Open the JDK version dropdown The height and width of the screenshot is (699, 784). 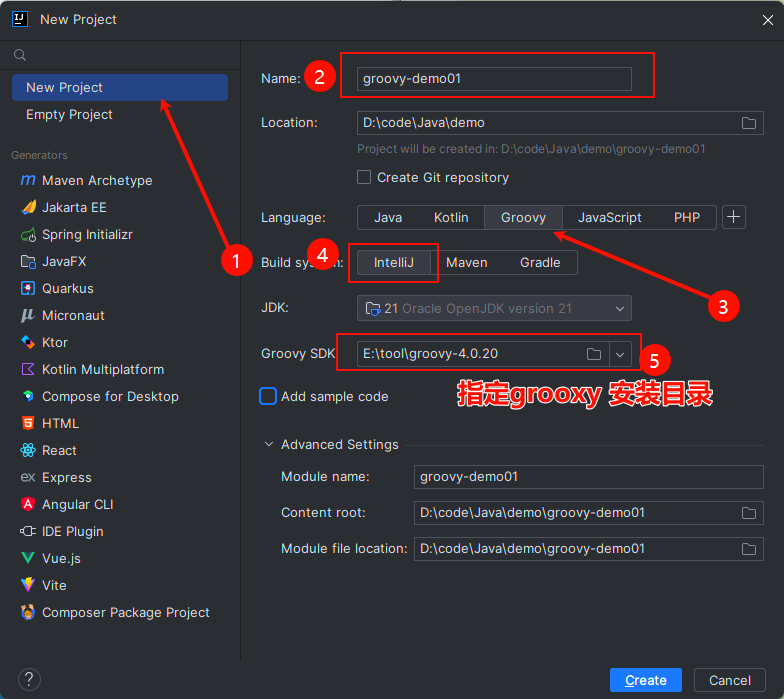click(494, 308)
